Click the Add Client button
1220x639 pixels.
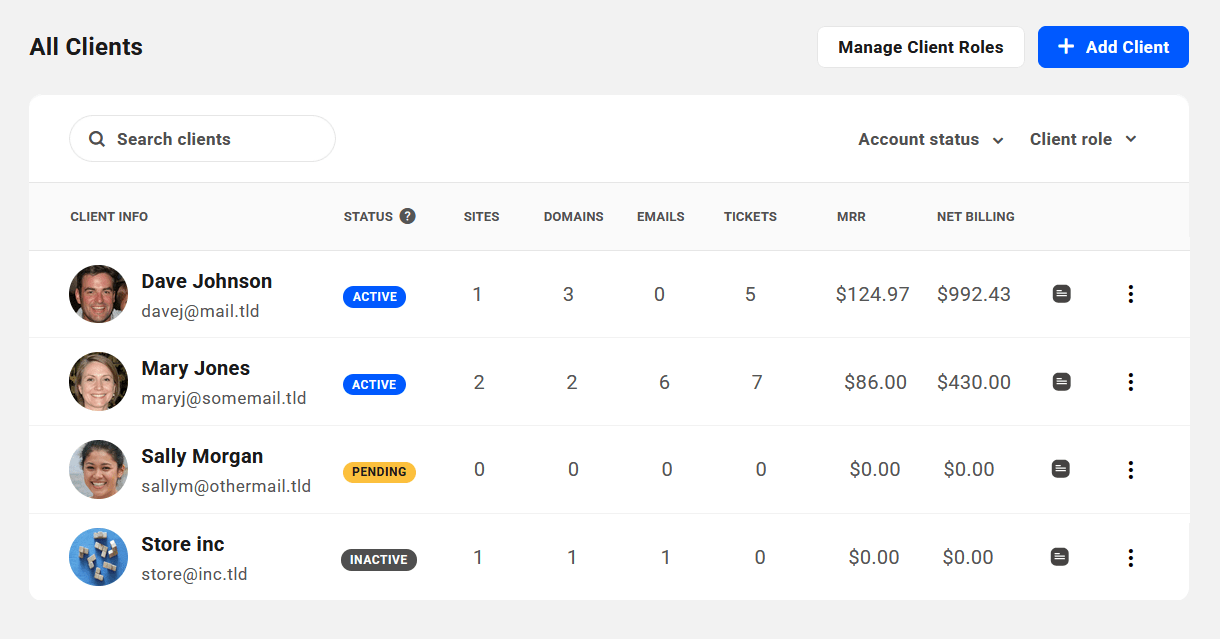(x=1112, y=46)
